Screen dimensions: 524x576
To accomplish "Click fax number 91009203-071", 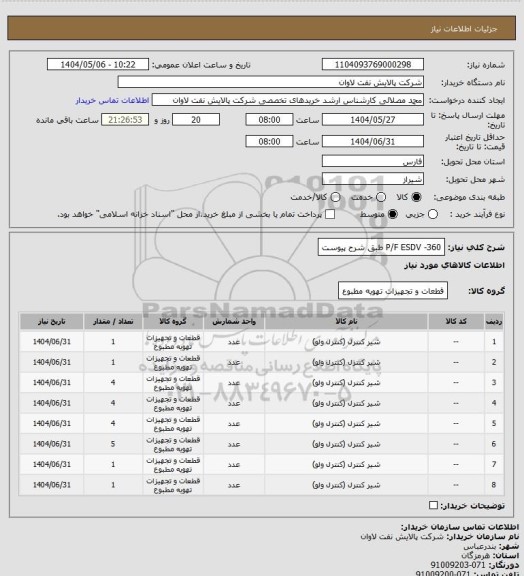I will pos(458,564).
